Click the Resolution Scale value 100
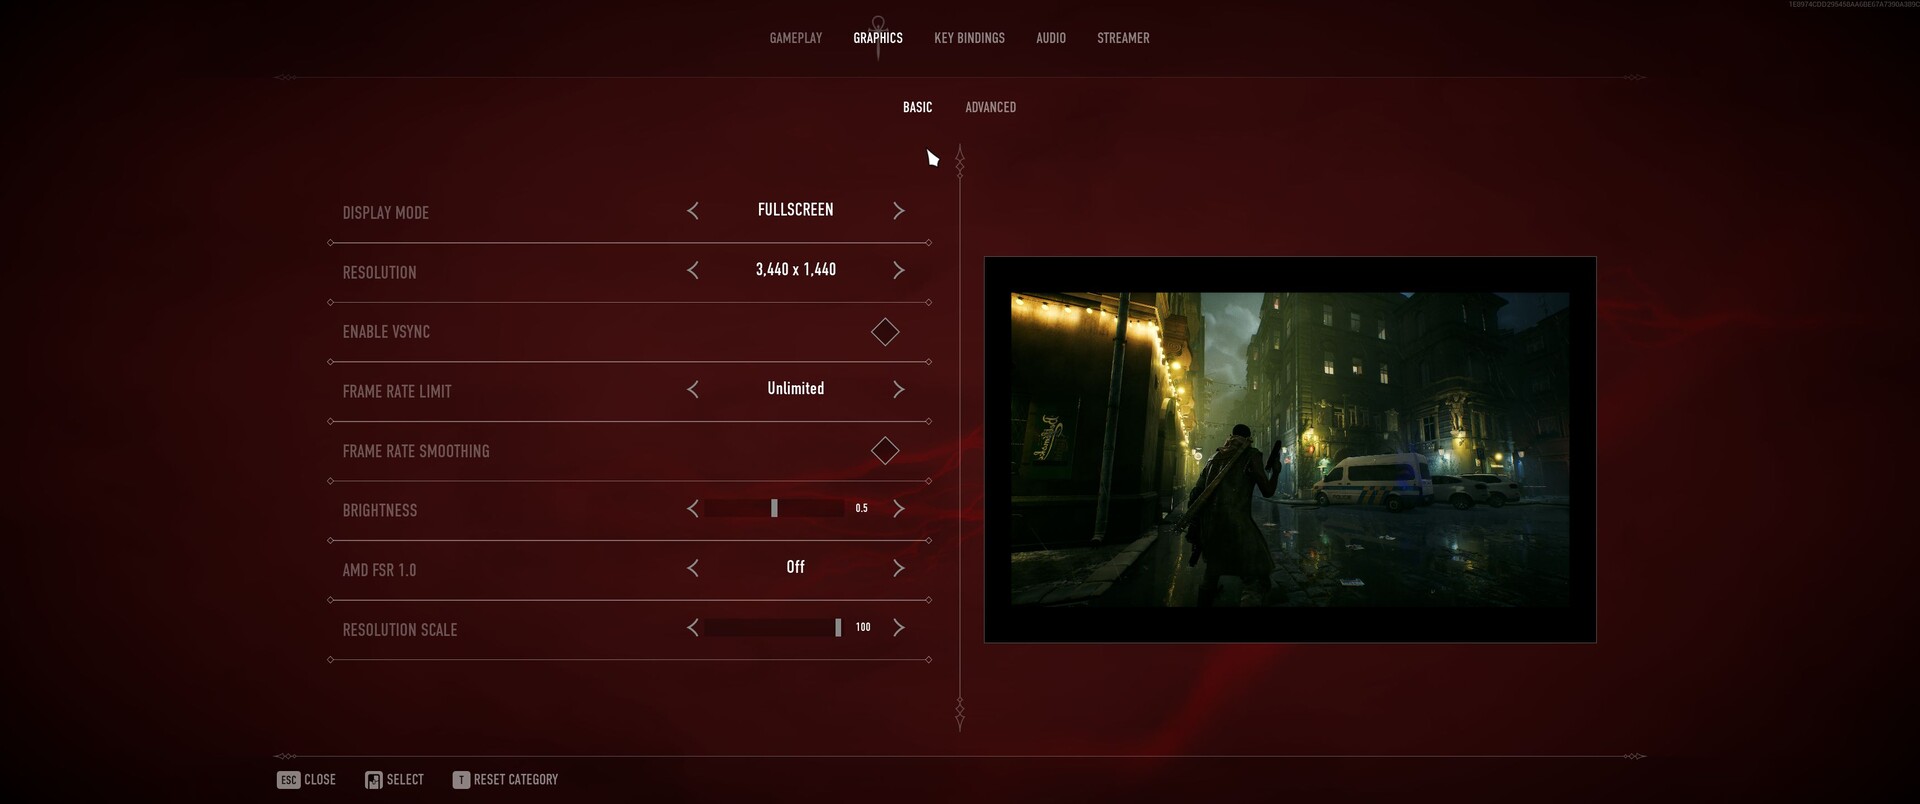Viewport: 1920px width, 804px height. click(x=863, y=627)
